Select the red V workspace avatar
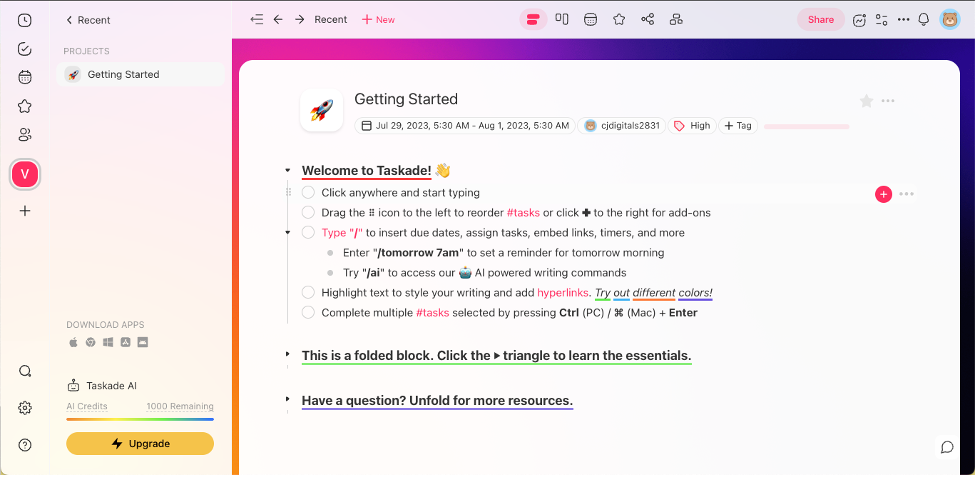 coord(25,174)
